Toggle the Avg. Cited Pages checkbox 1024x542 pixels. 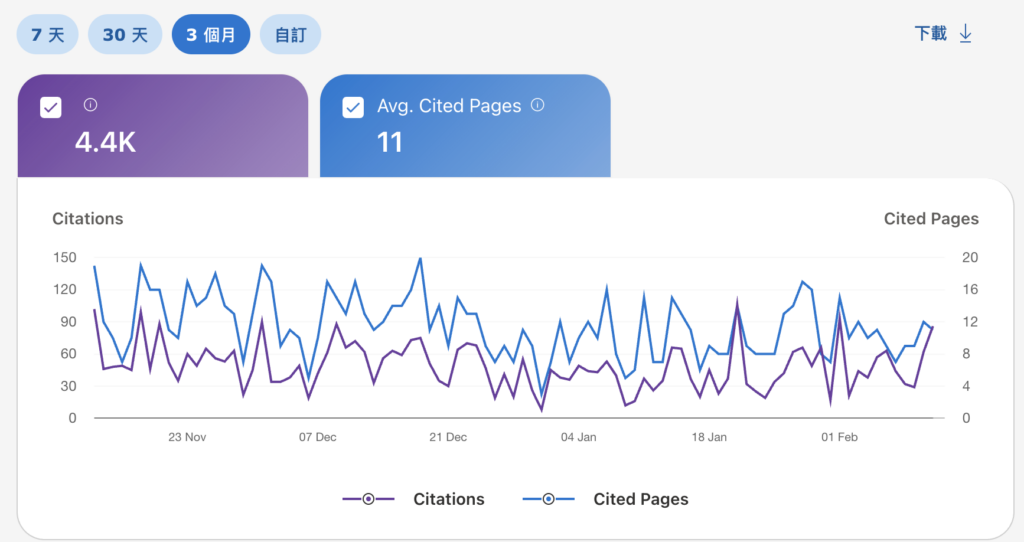point(353,107)
